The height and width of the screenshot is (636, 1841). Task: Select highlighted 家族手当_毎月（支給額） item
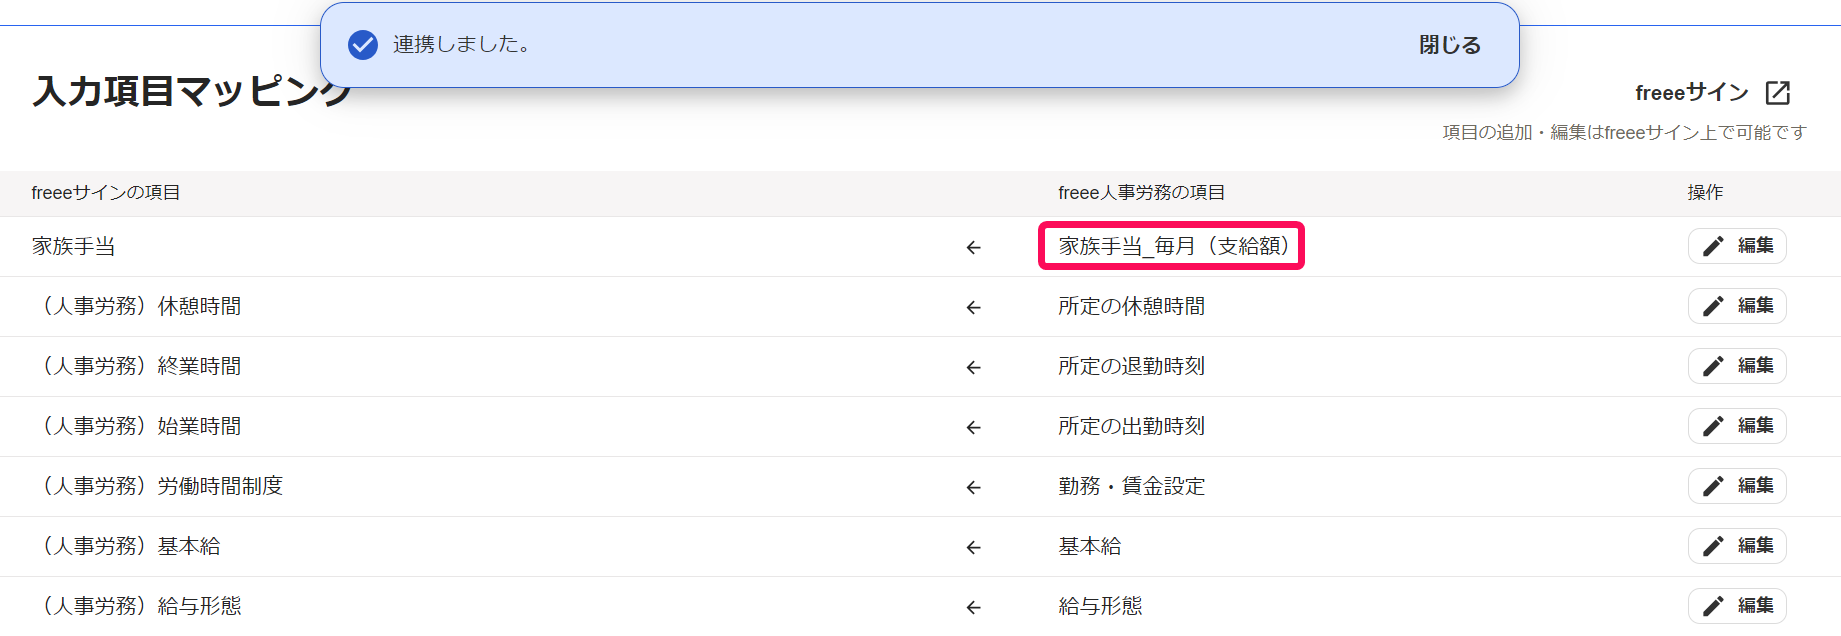coord(1172,246)
